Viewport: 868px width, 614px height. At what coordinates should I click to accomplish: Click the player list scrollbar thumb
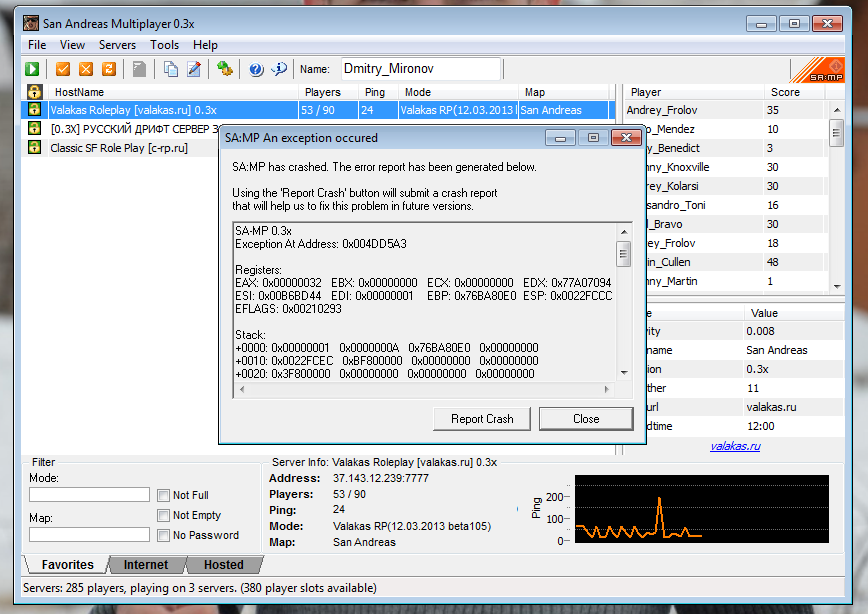click(x=837, y=133)
